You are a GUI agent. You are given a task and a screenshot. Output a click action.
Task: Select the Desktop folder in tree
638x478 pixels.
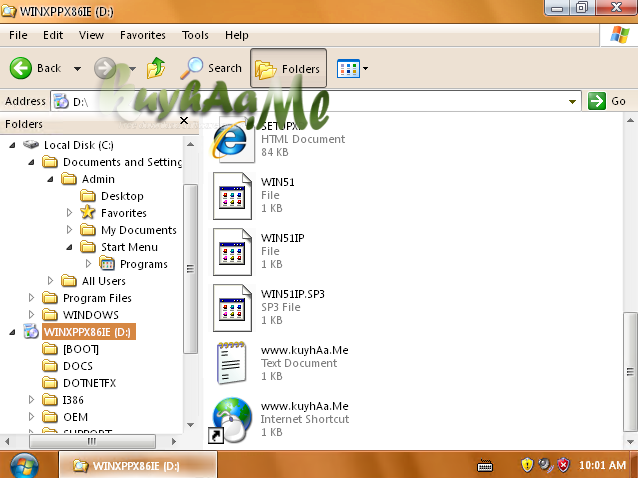pos(112,196)
